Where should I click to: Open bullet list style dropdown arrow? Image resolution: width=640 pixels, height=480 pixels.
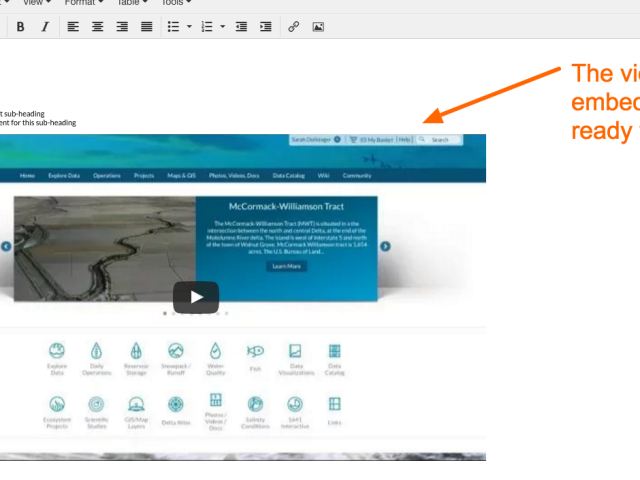(189, 27)
